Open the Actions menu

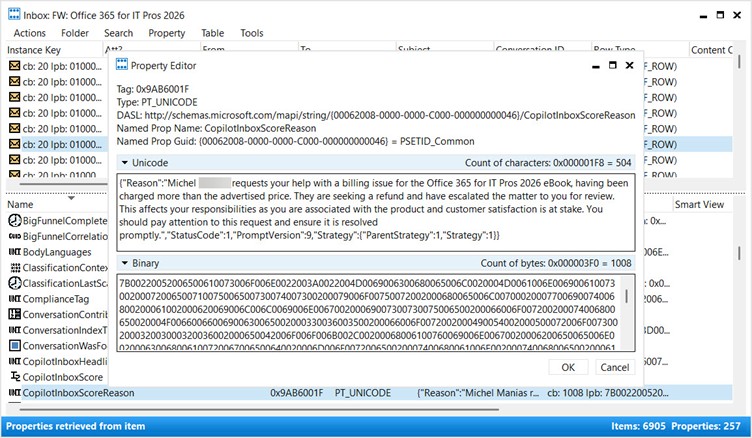coord(29,33)
